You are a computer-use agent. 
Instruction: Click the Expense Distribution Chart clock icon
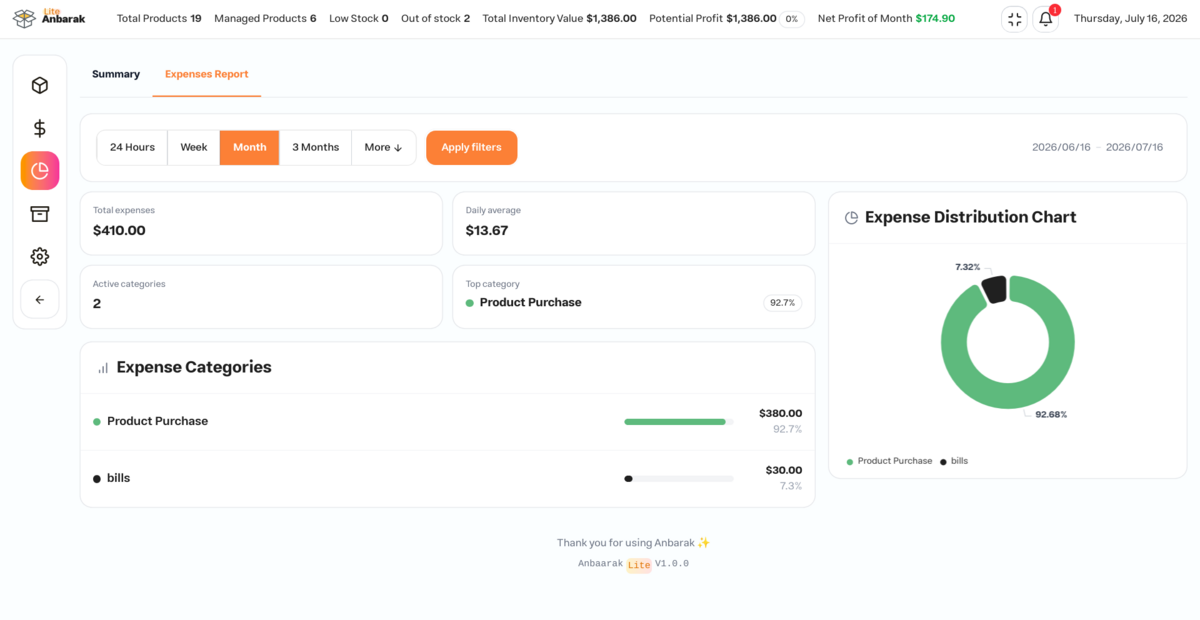pos(852,218)
